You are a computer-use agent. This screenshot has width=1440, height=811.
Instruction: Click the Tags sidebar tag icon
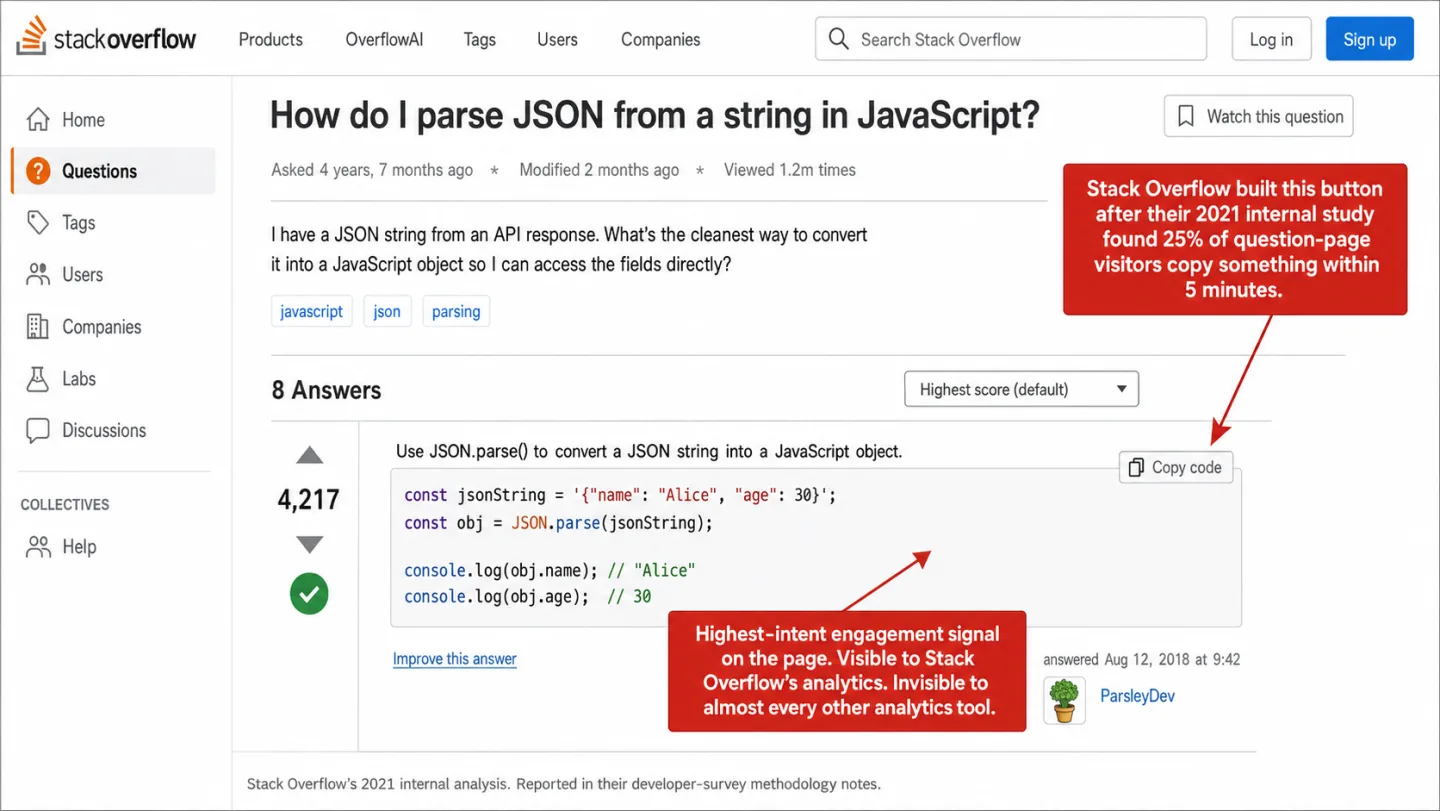click(x=38, y=223)
